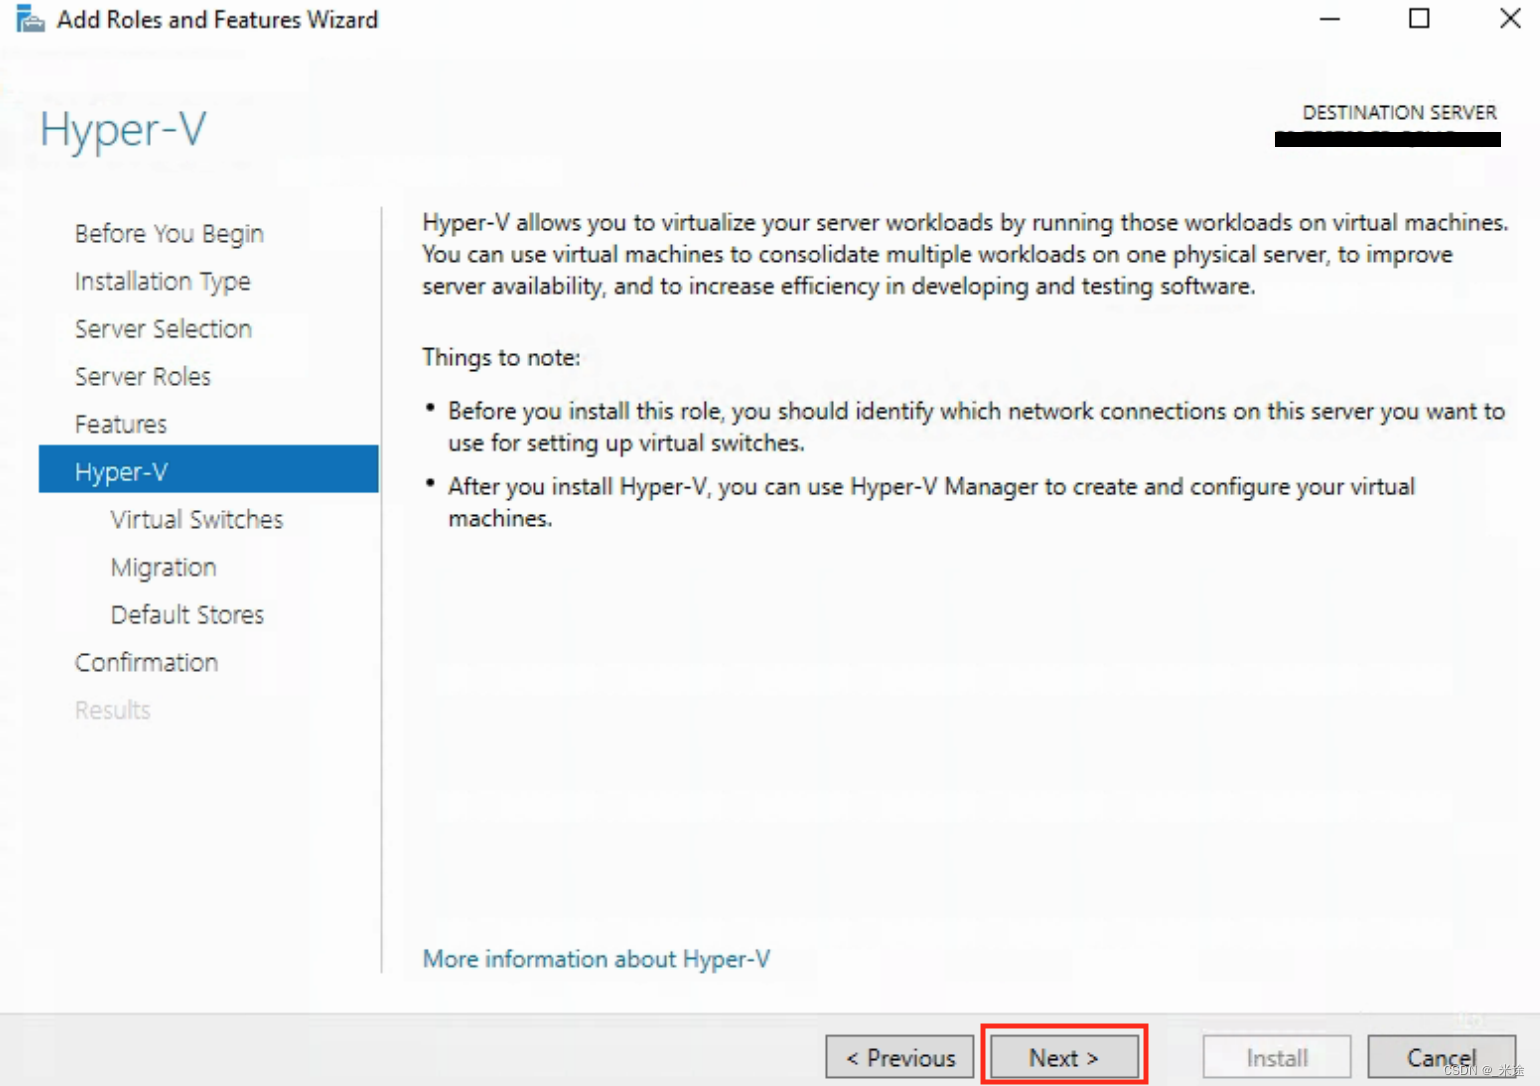
Task: Click the Add Roles and Features Wizard icon
Action: click(28, 18)
